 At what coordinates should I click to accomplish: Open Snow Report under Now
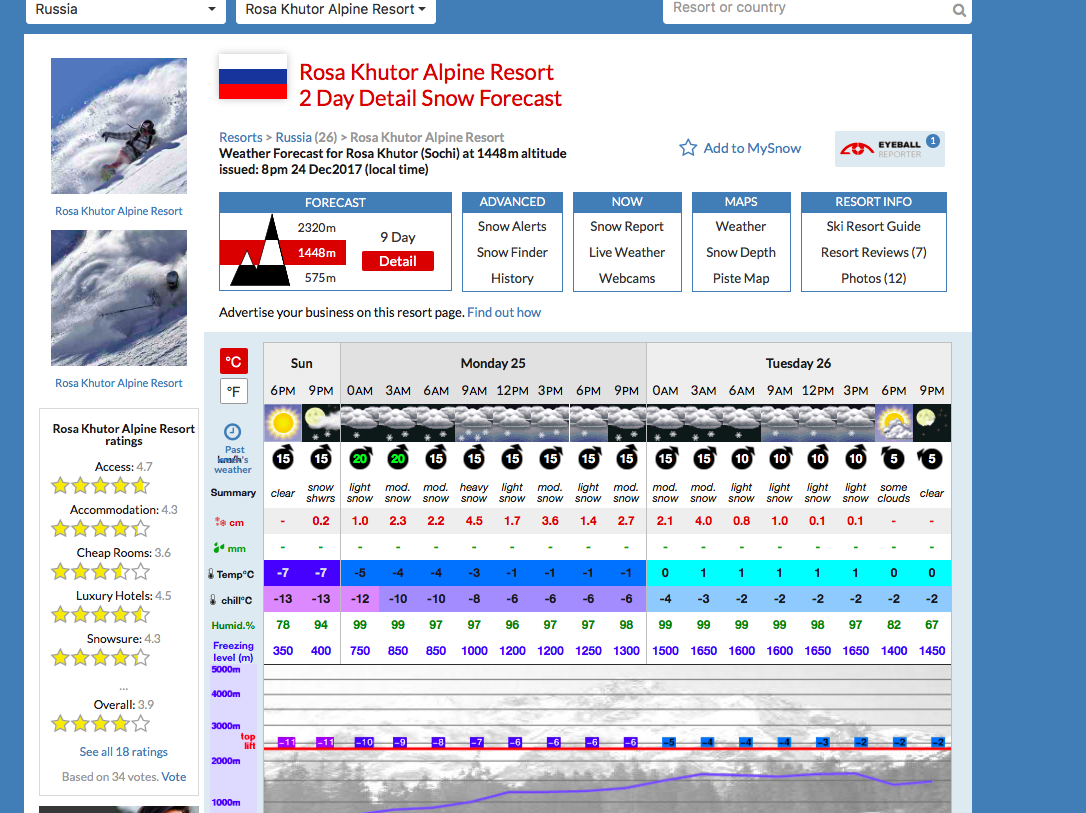(x=627, y=226)
